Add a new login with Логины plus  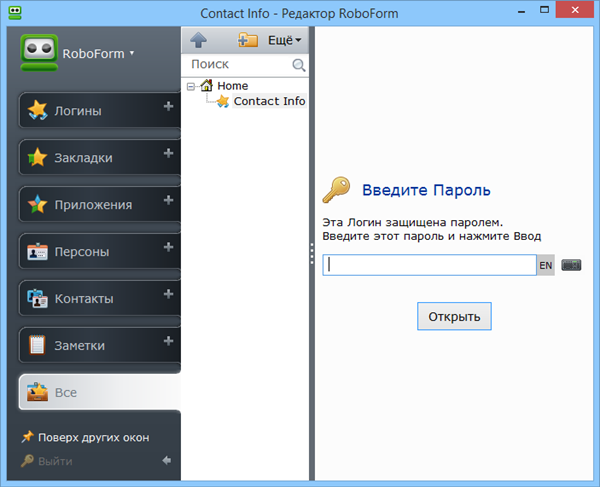point(168,106)
